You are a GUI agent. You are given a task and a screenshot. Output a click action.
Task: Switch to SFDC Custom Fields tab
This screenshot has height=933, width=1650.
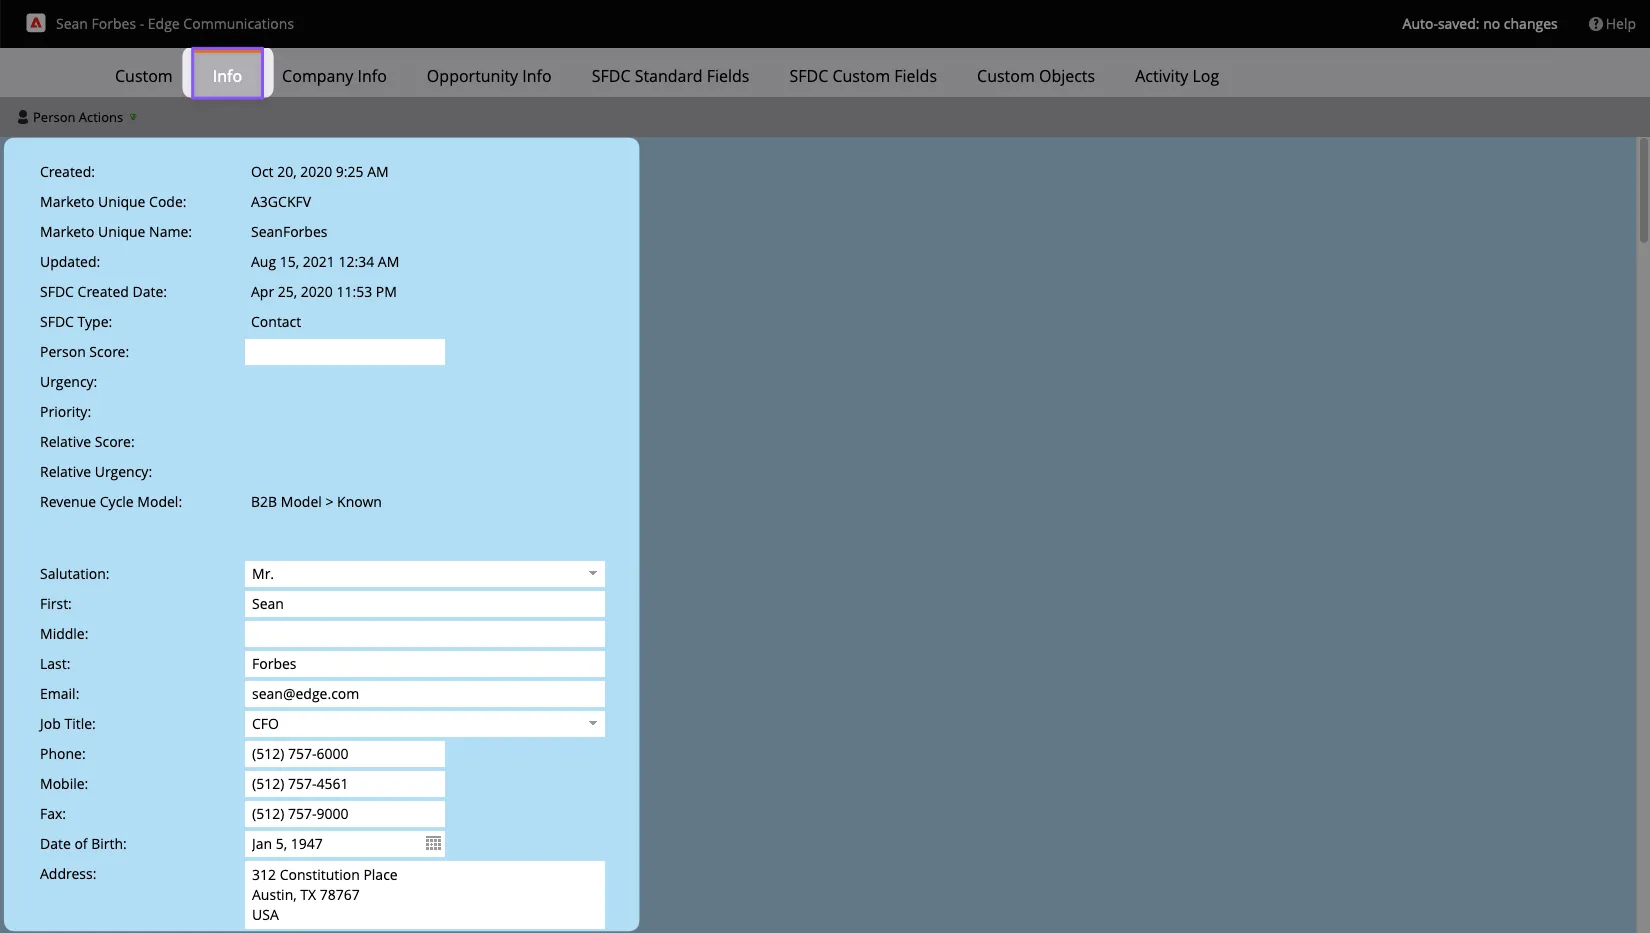[x=863, y=76]
